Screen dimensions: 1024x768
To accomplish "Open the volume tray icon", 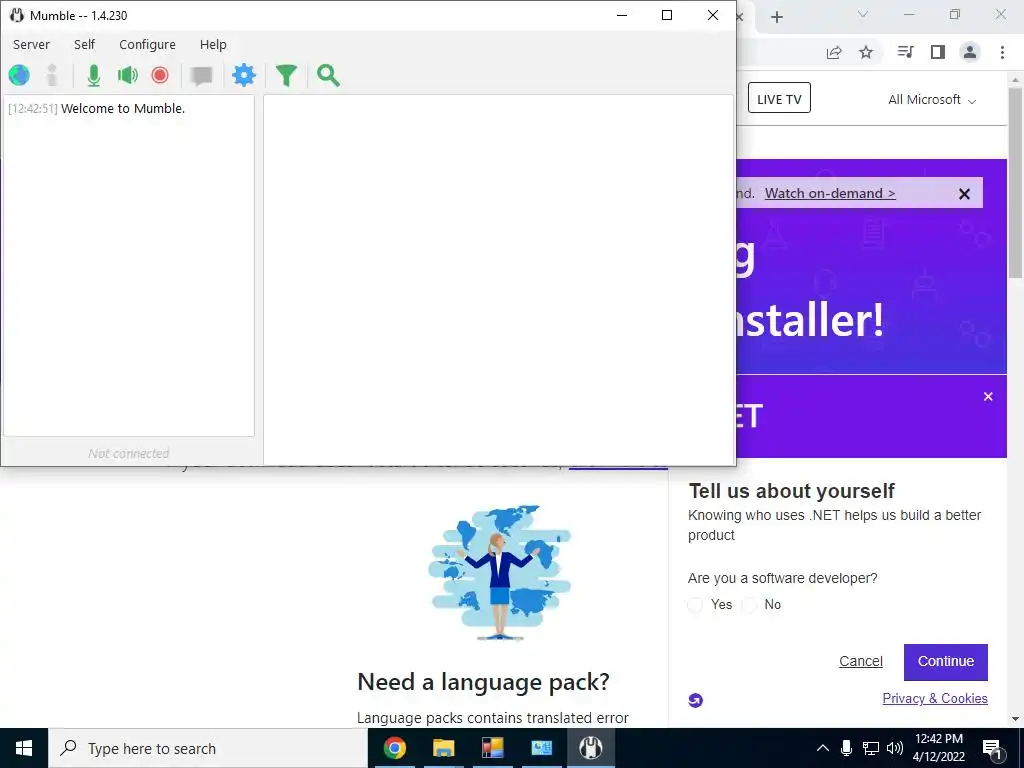I will tap(895, 748).
